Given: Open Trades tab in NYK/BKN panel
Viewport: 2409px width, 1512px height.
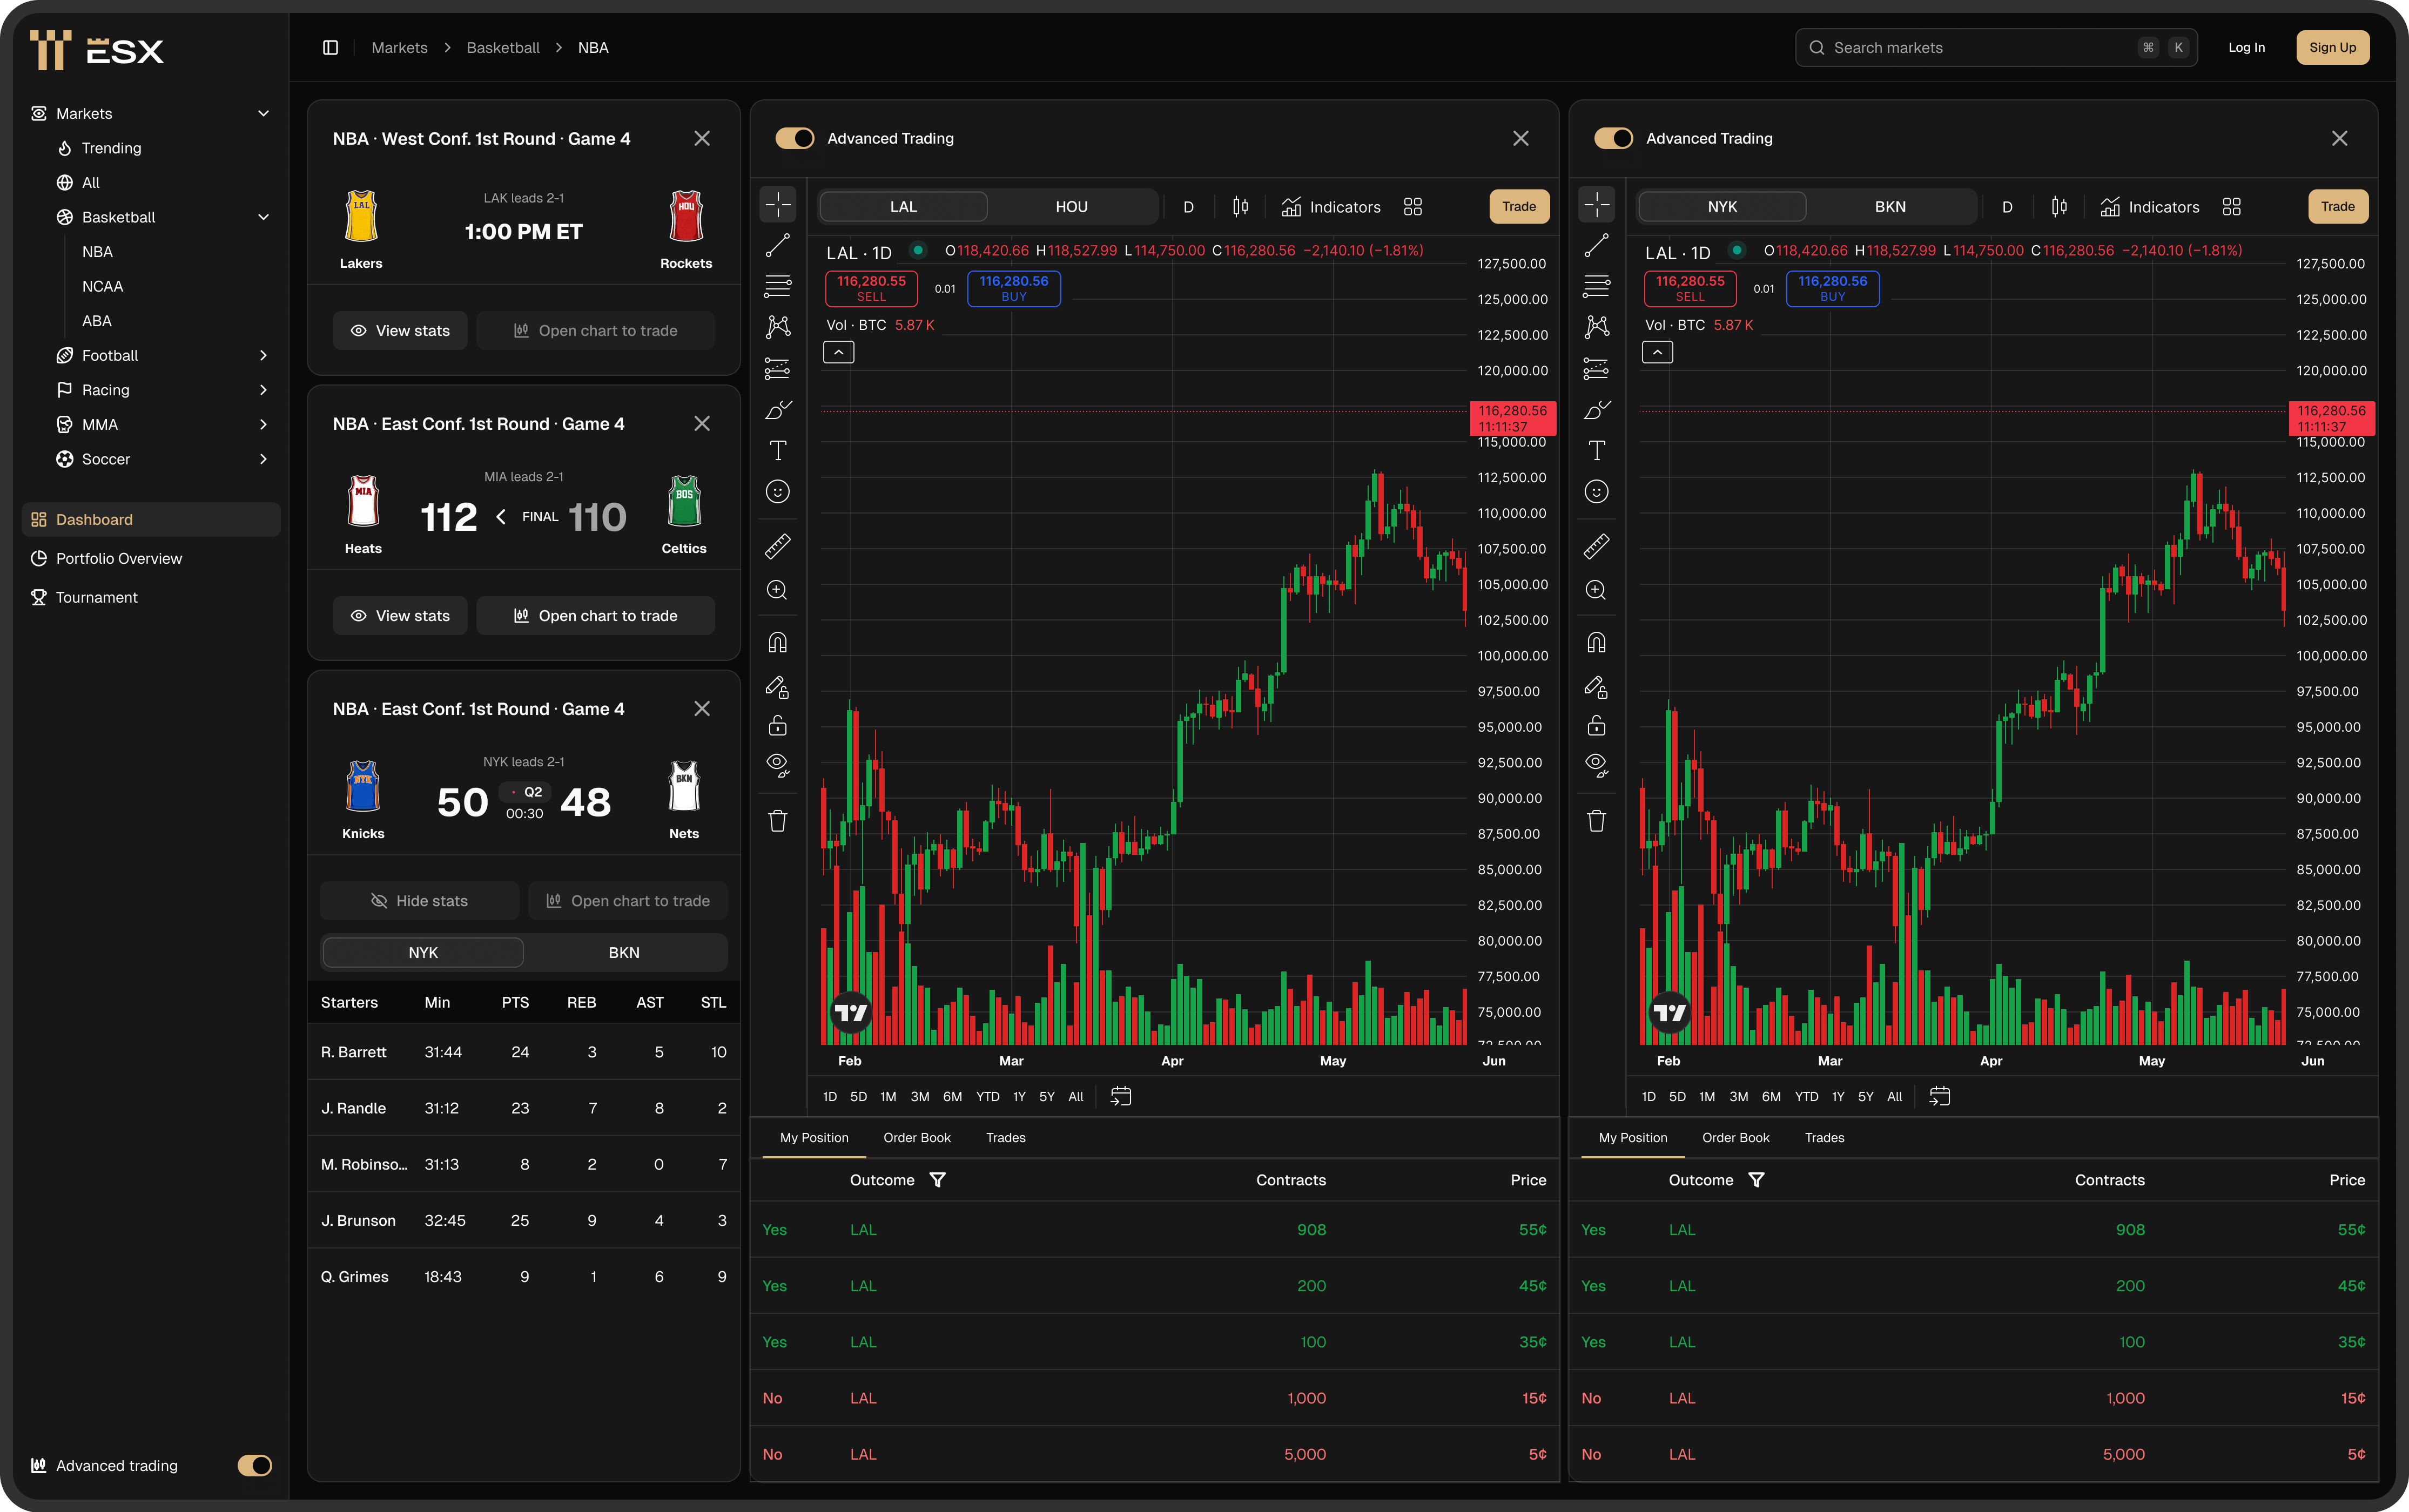Looking at the screenshot, I should tap(1824, 1137).
